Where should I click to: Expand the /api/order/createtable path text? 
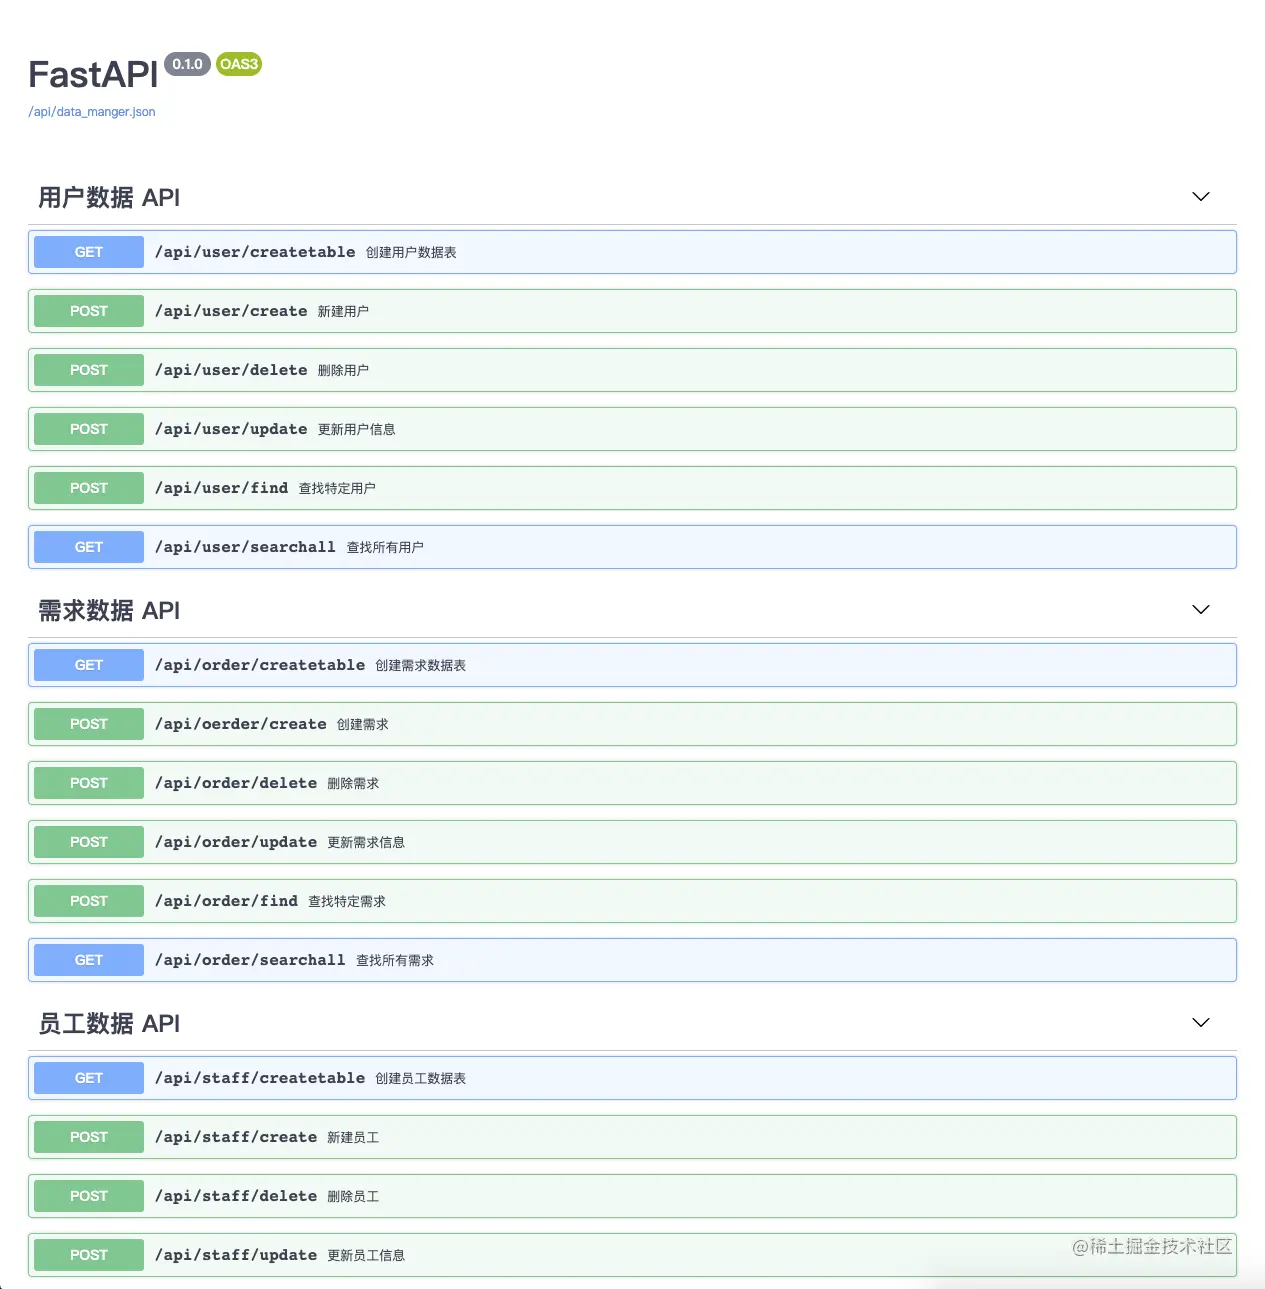pos(260,665)
